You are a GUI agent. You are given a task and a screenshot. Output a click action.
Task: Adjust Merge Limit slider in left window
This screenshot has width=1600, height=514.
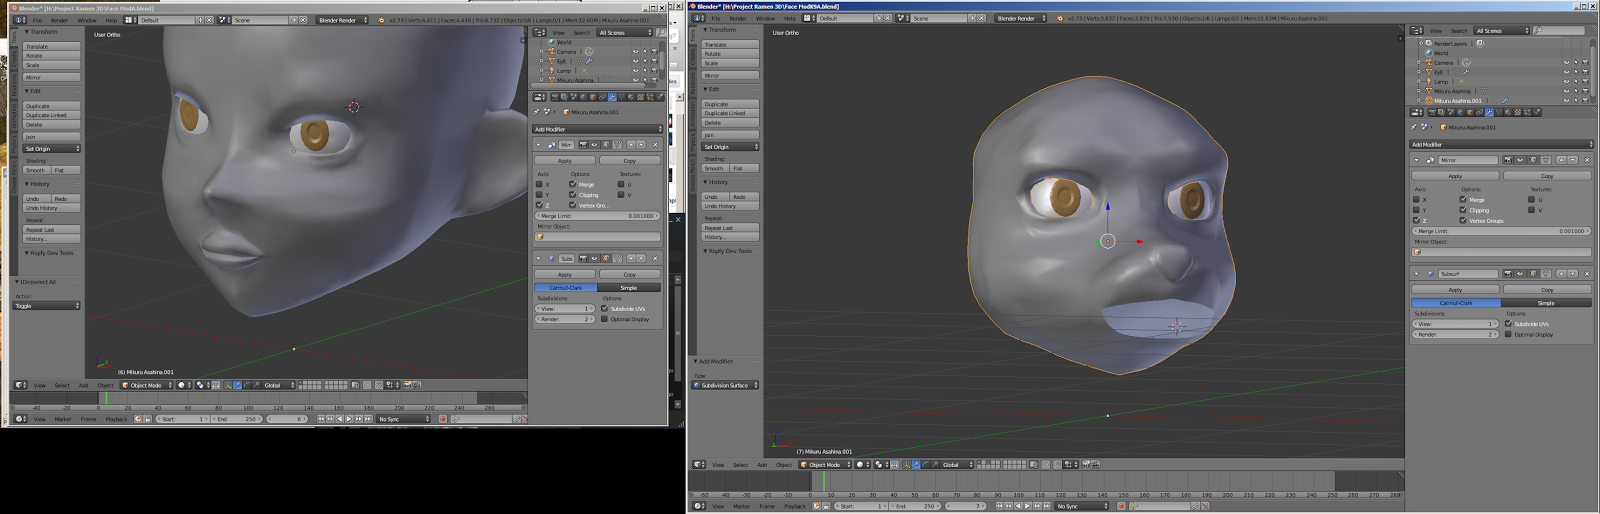point(598,216)
